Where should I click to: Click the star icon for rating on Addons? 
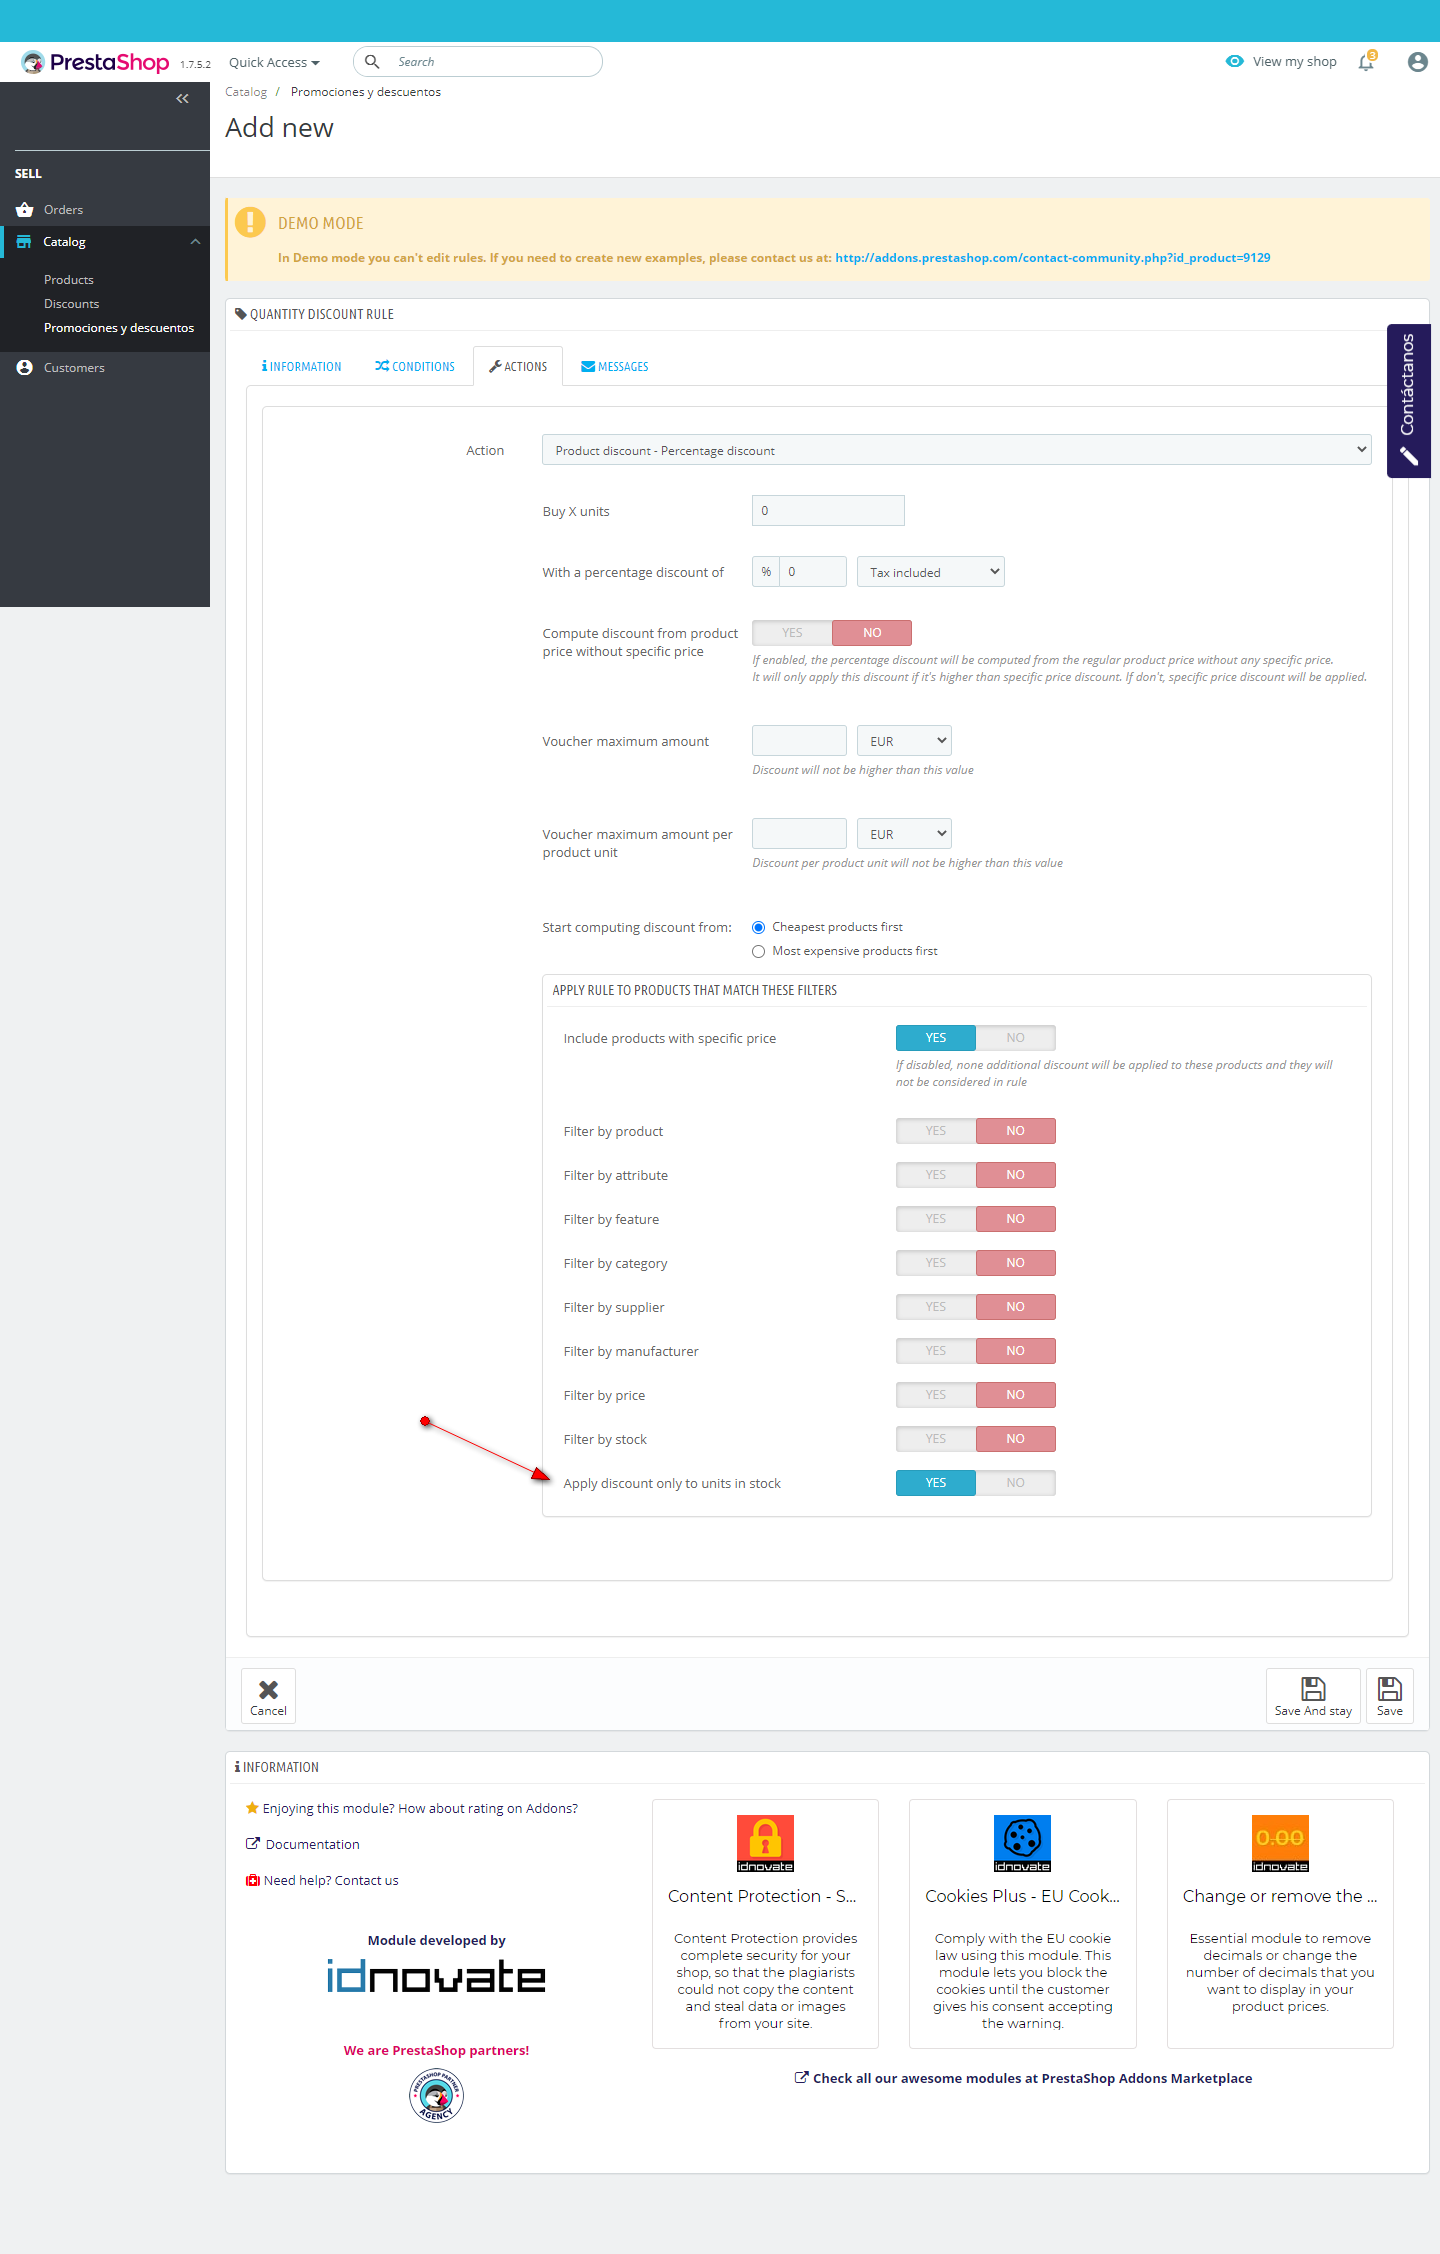pyautogui.click(x=252, y=1808)
